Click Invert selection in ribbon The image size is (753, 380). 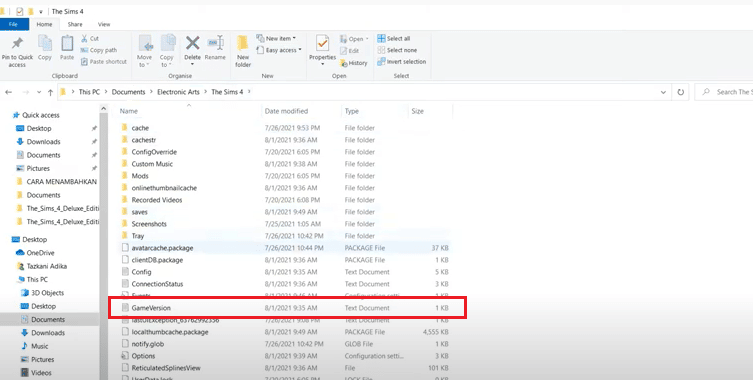401,61
